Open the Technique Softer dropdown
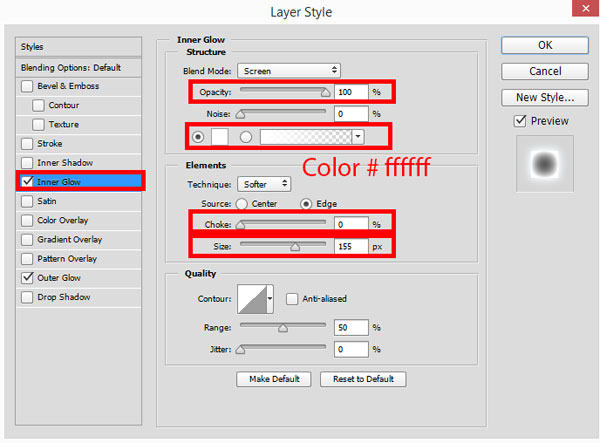The width and height of the screenshot is (600, 443). point(264,184)
